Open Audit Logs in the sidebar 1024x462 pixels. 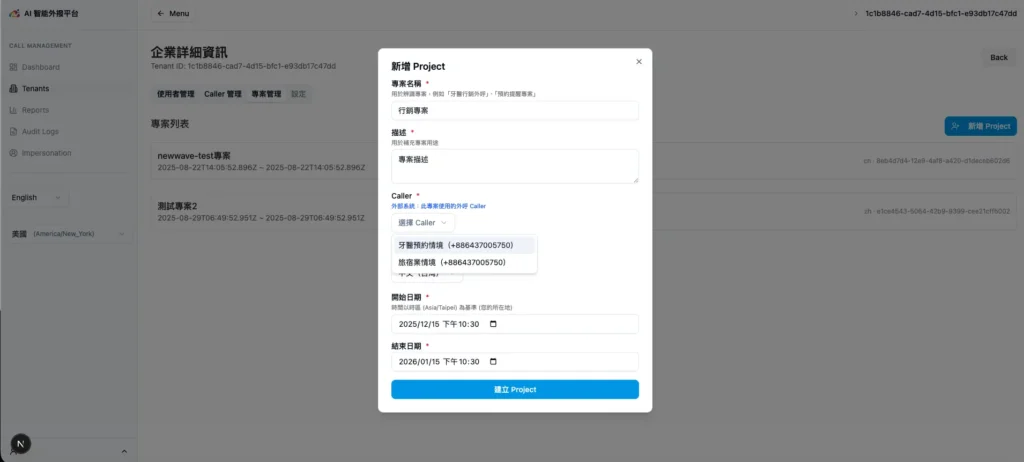click(x=40, y=131)
